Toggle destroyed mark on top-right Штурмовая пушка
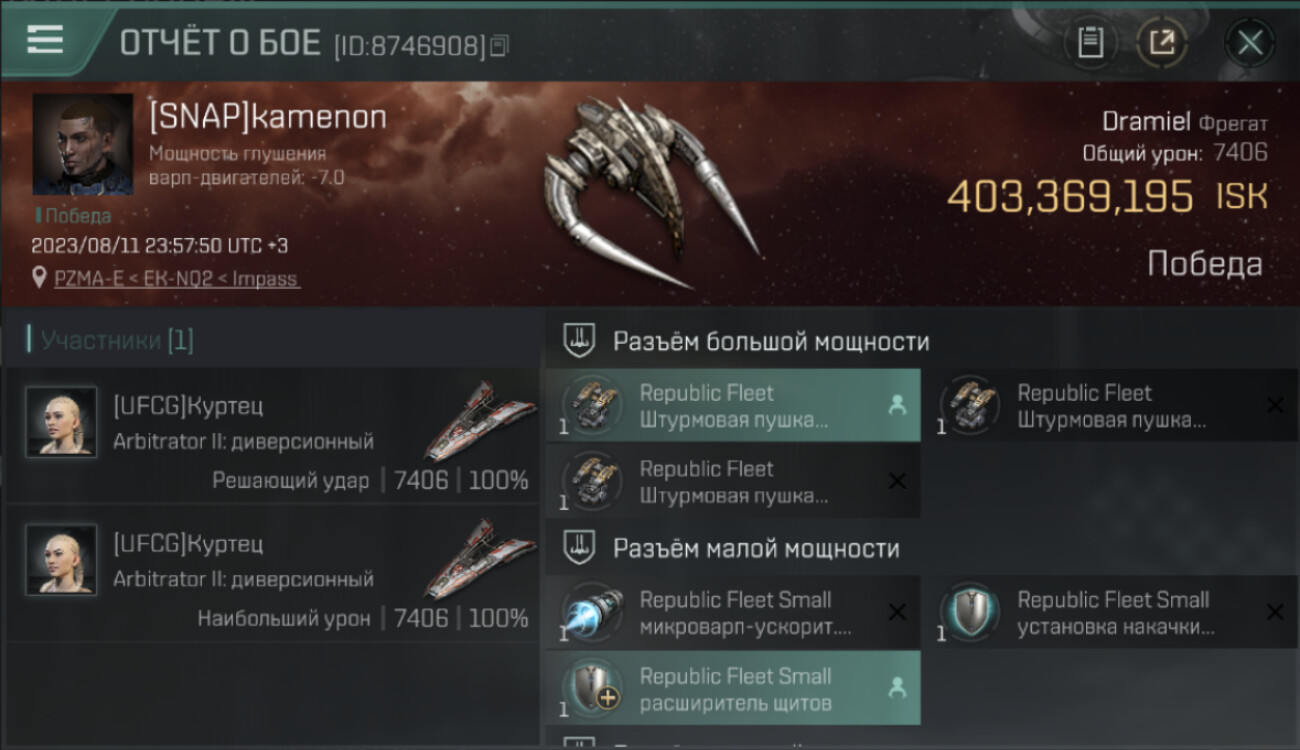1300x750 pixels. pyautogui.click(x=1275, y=405)
